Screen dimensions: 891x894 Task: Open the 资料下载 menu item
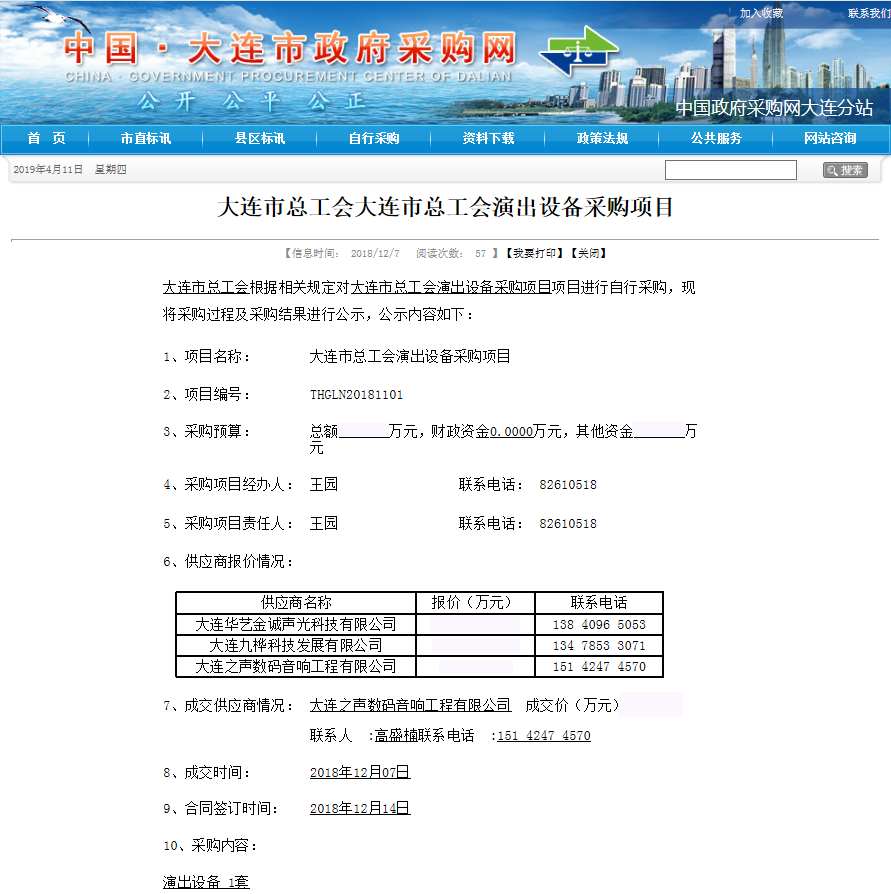[x=488, y=139]
